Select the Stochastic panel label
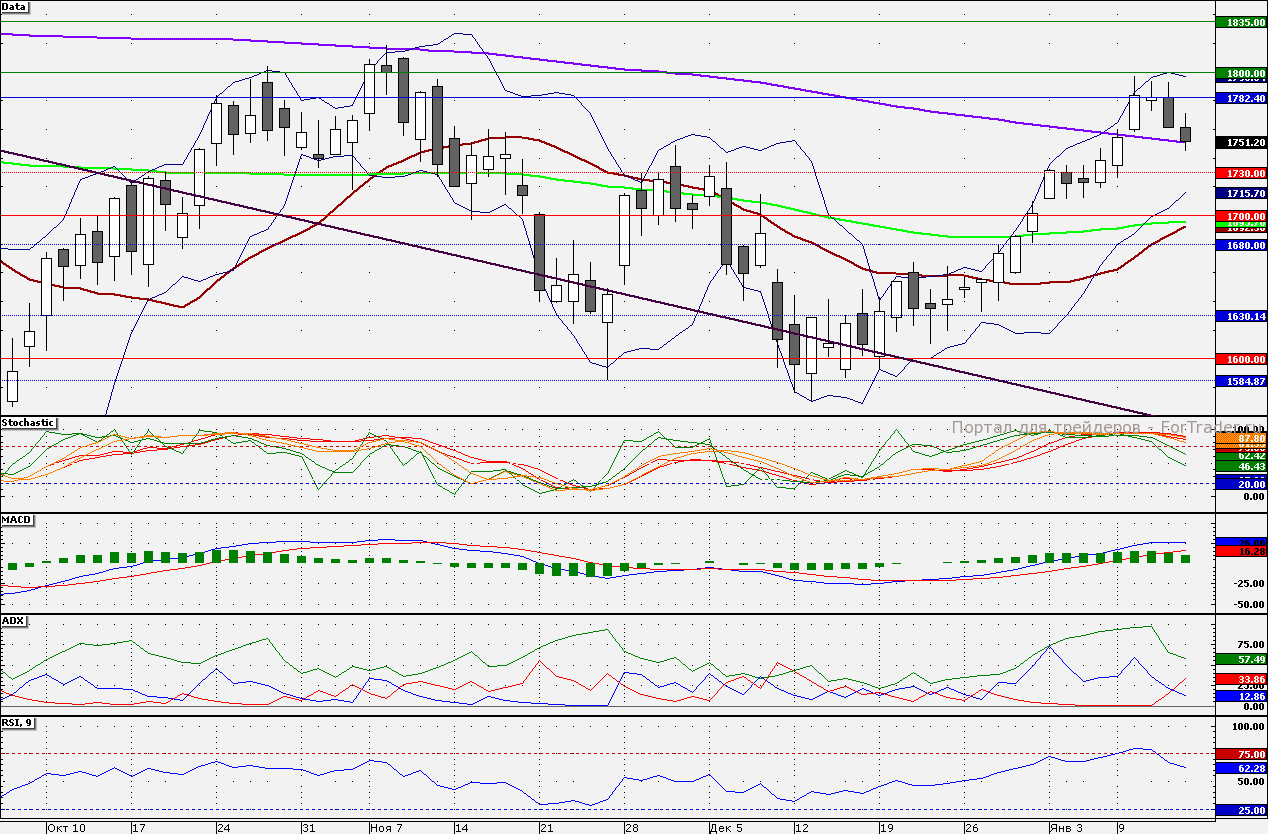This screenshot has width=1268, height=834. [28, 423]
